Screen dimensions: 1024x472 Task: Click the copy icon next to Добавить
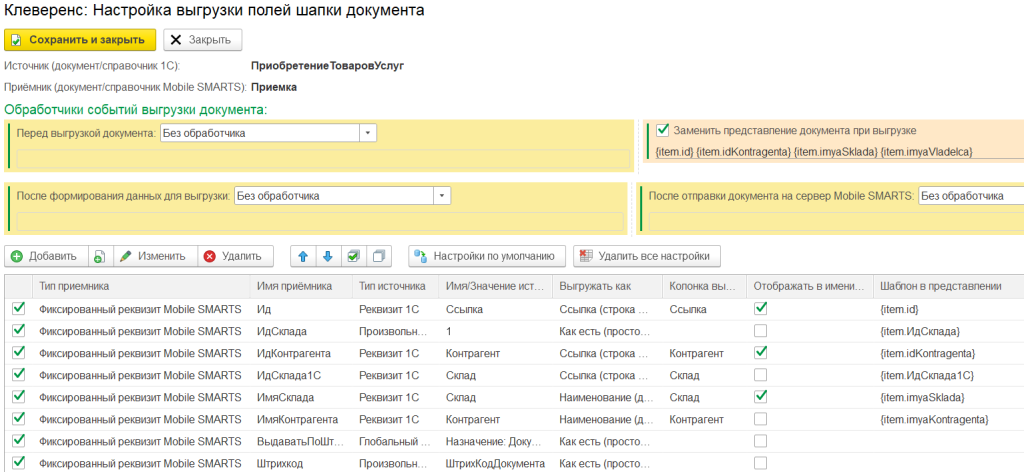(101, 257)
